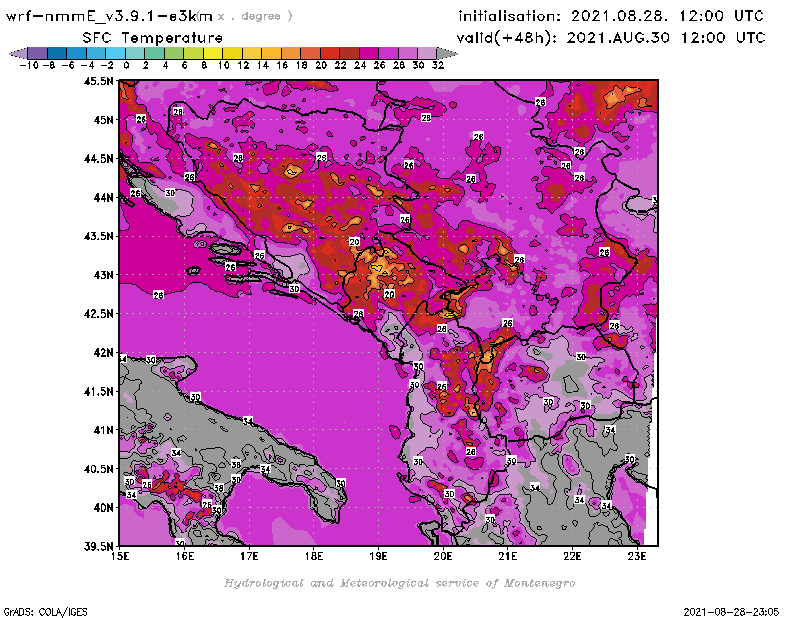Image resolution: width=800 pixels, height=618 pixels.
Task: Pick the pale teal 0 to 2 swatch
Action: 135,54
